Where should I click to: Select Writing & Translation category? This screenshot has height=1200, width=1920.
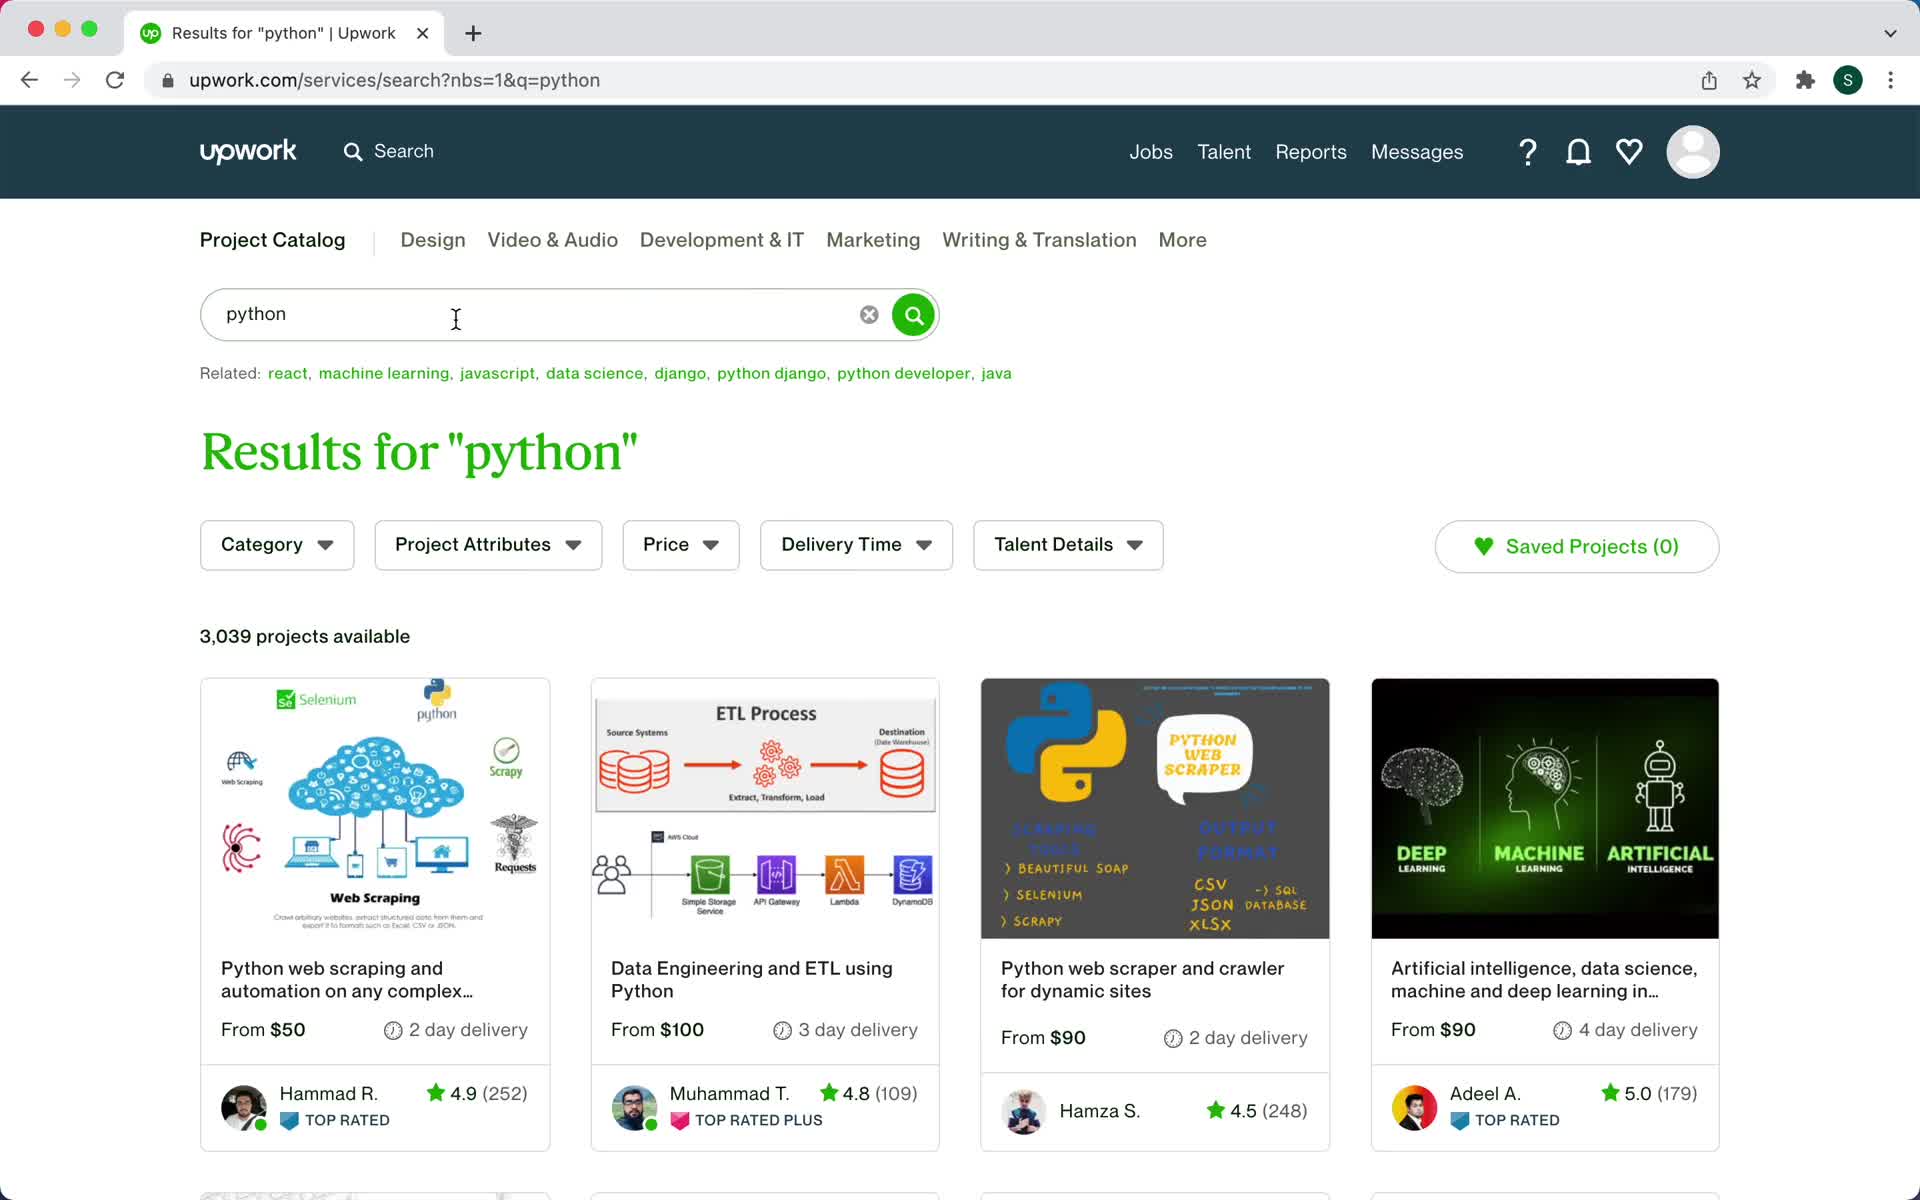(1039, 240)
